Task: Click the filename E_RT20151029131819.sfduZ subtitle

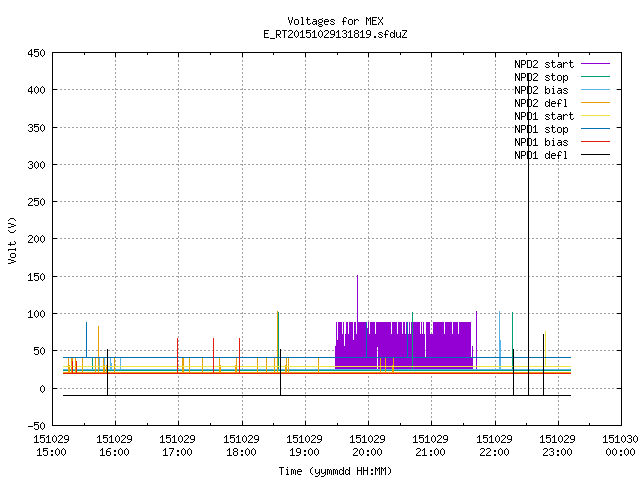Action: [x=335, y=34]
